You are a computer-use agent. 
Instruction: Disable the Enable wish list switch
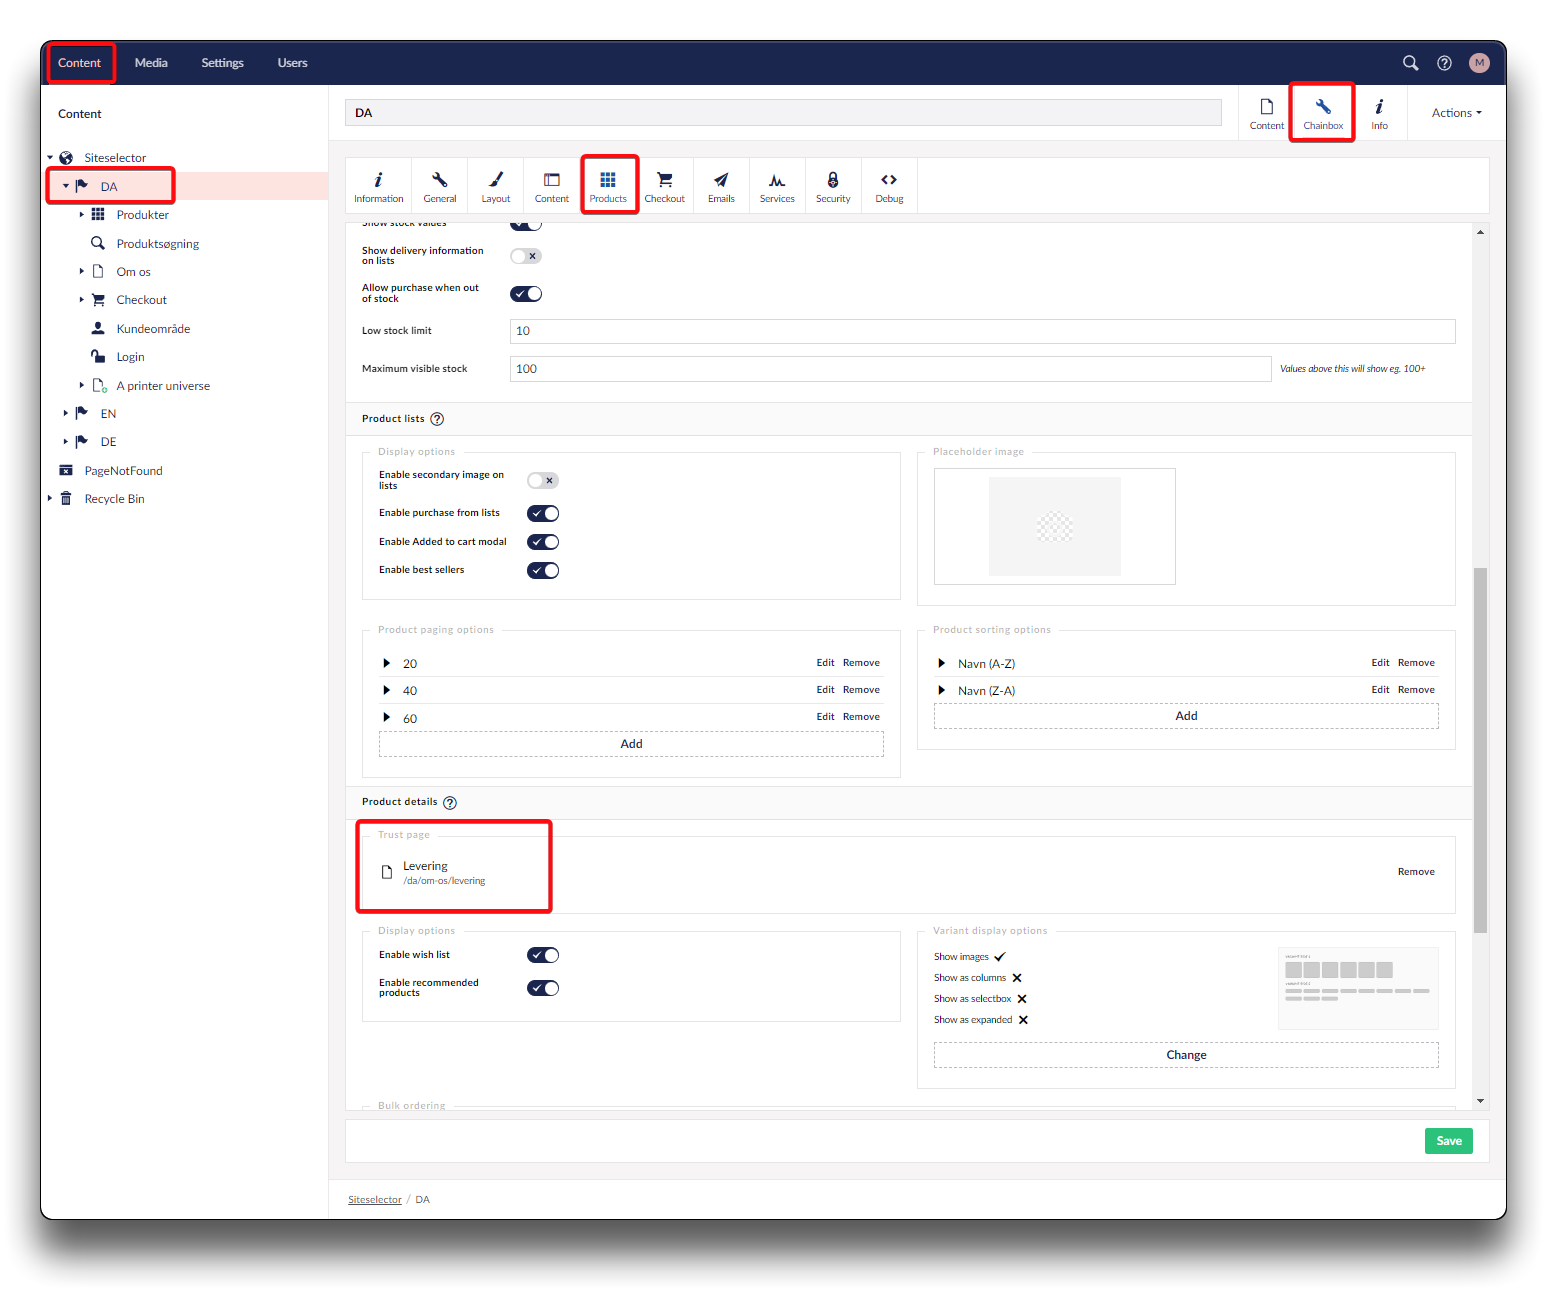click(x=543, y=955)
